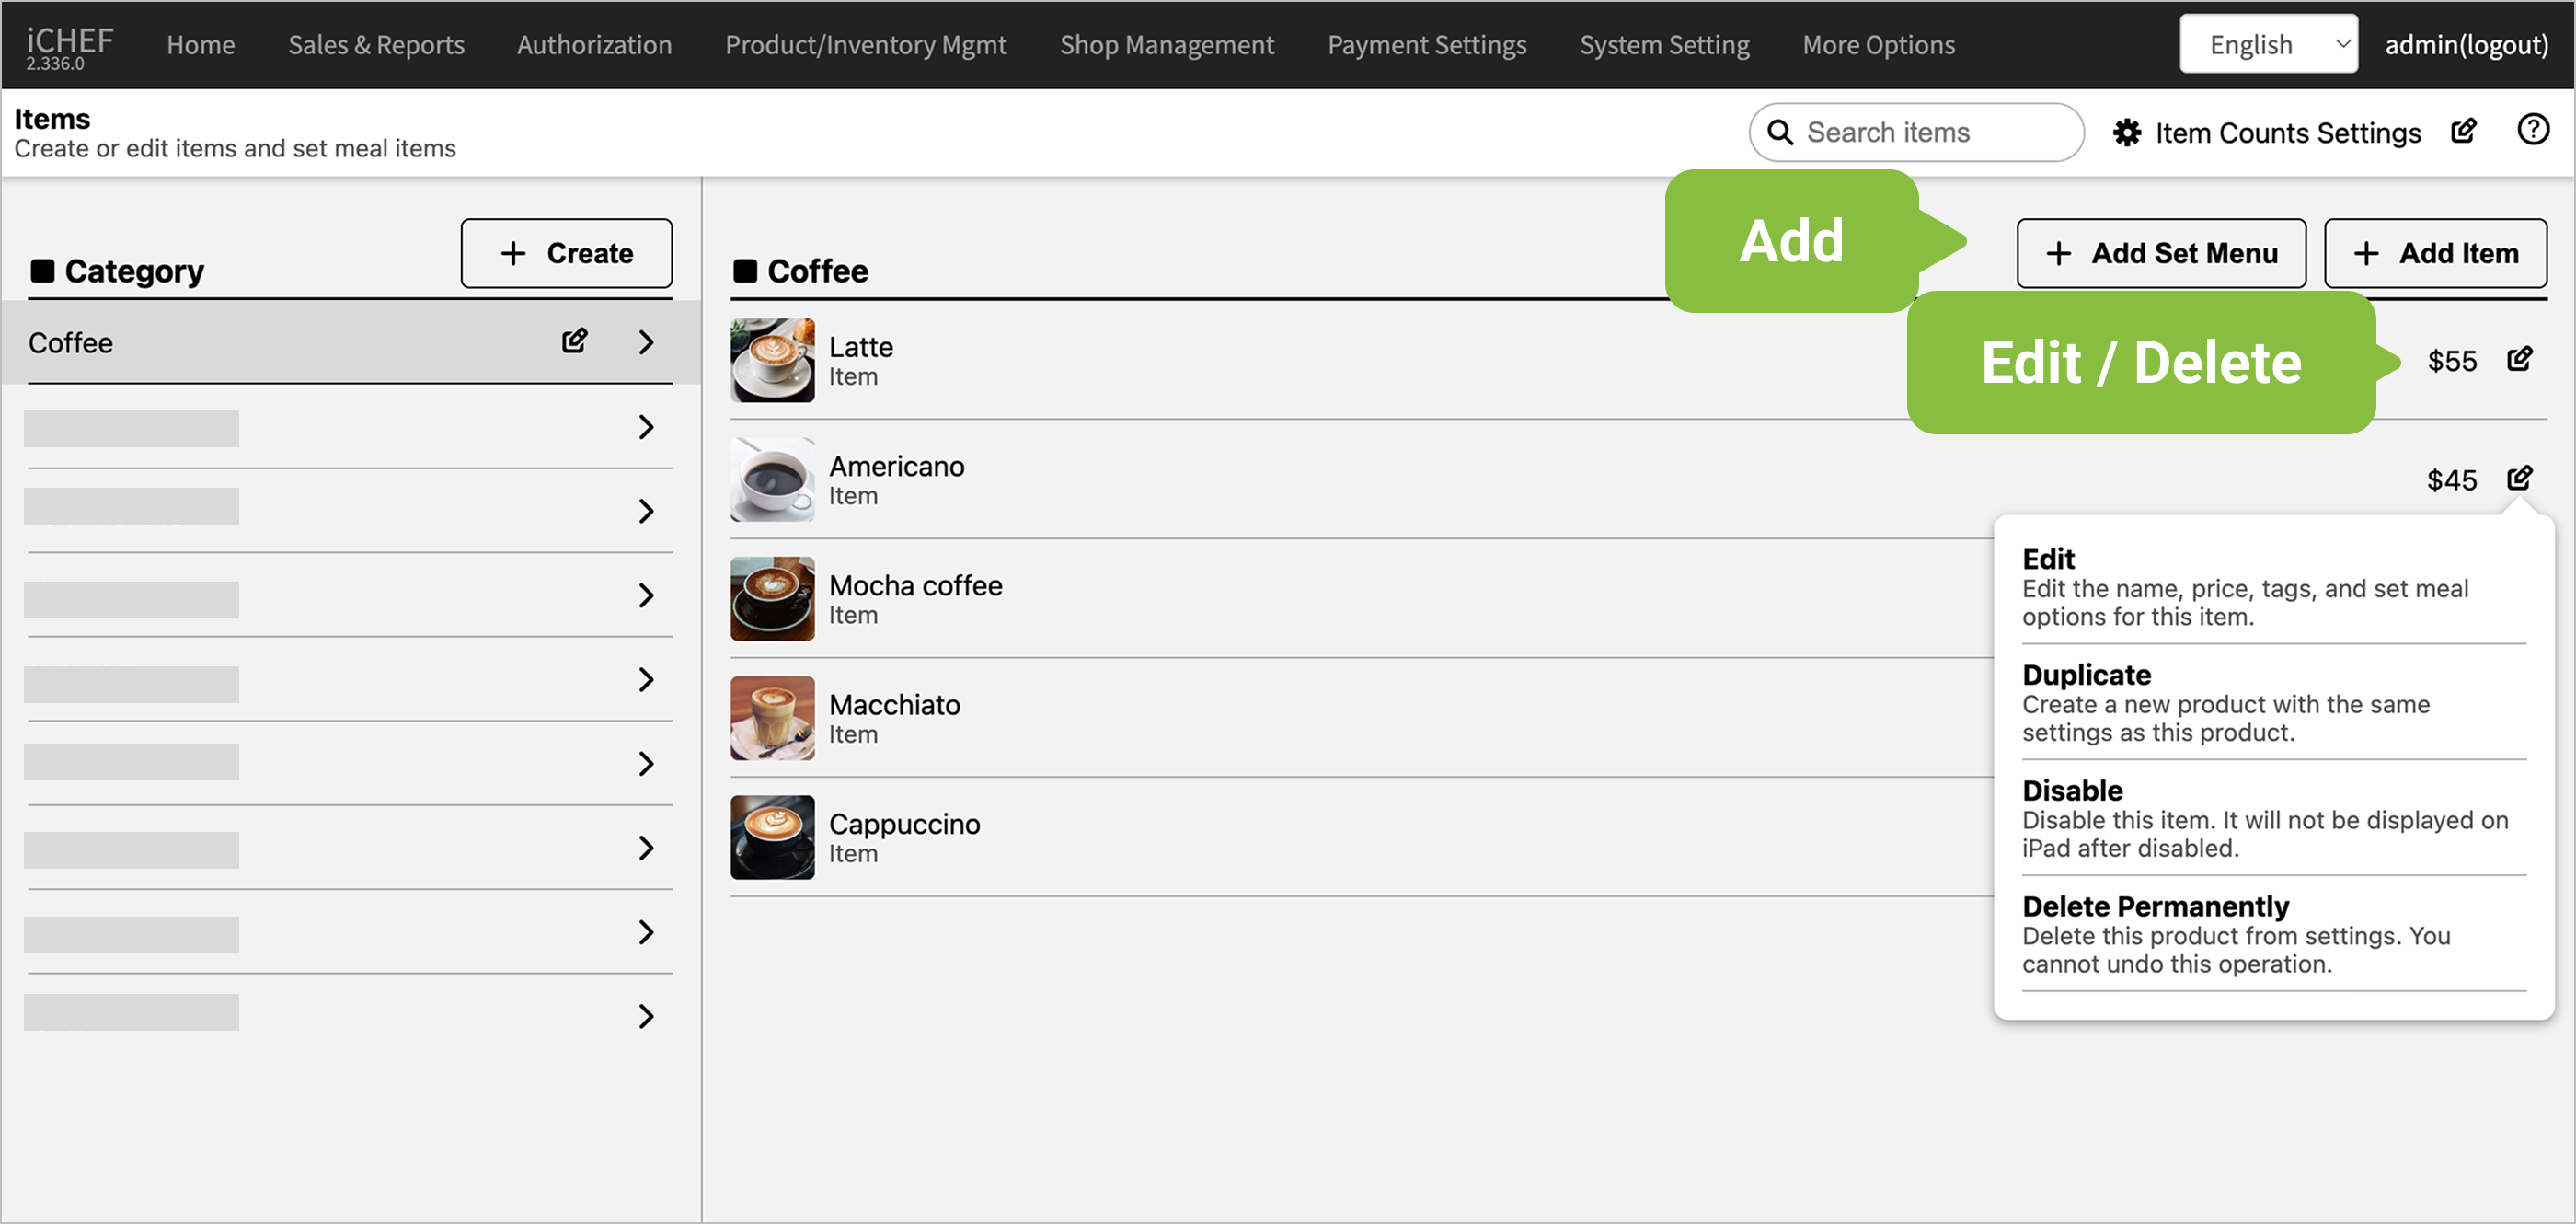Click the edit icon beside Latte price
This screenshot has width=2576, height=1224.
(2519, 359)
